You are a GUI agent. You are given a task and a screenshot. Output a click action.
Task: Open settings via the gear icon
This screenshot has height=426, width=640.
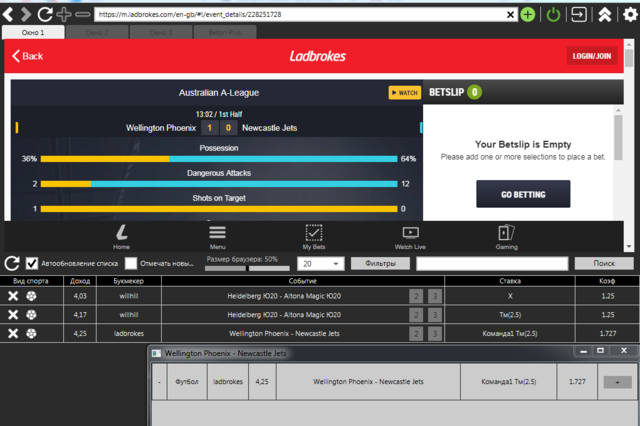click(x=630, y=15)
